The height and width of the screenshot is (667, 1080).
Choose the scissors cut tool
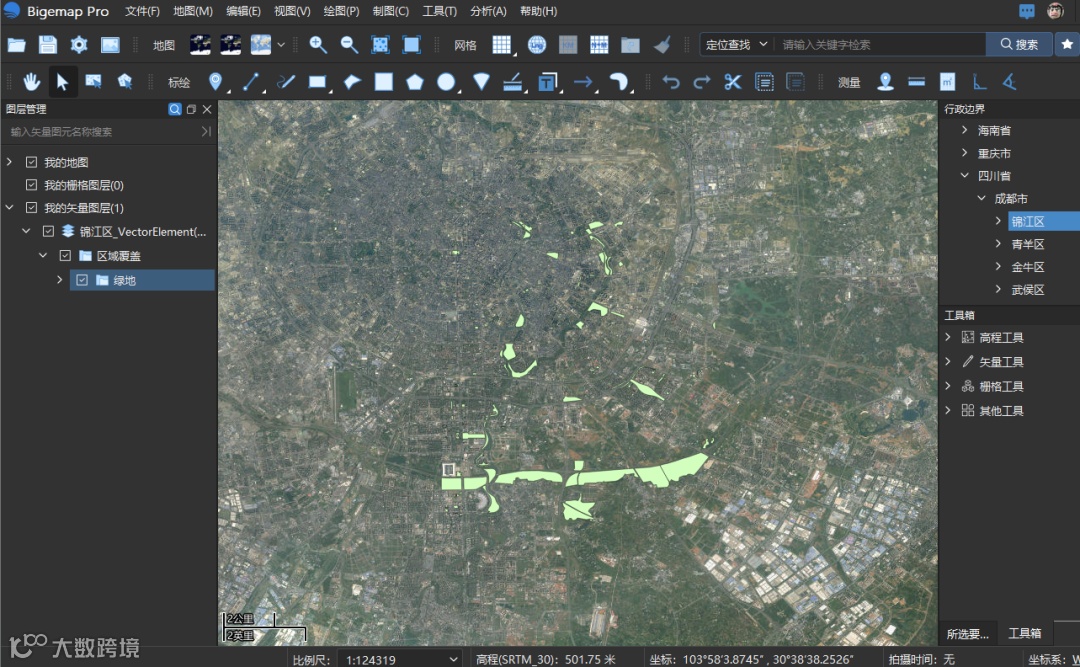[x=733, y=82]
